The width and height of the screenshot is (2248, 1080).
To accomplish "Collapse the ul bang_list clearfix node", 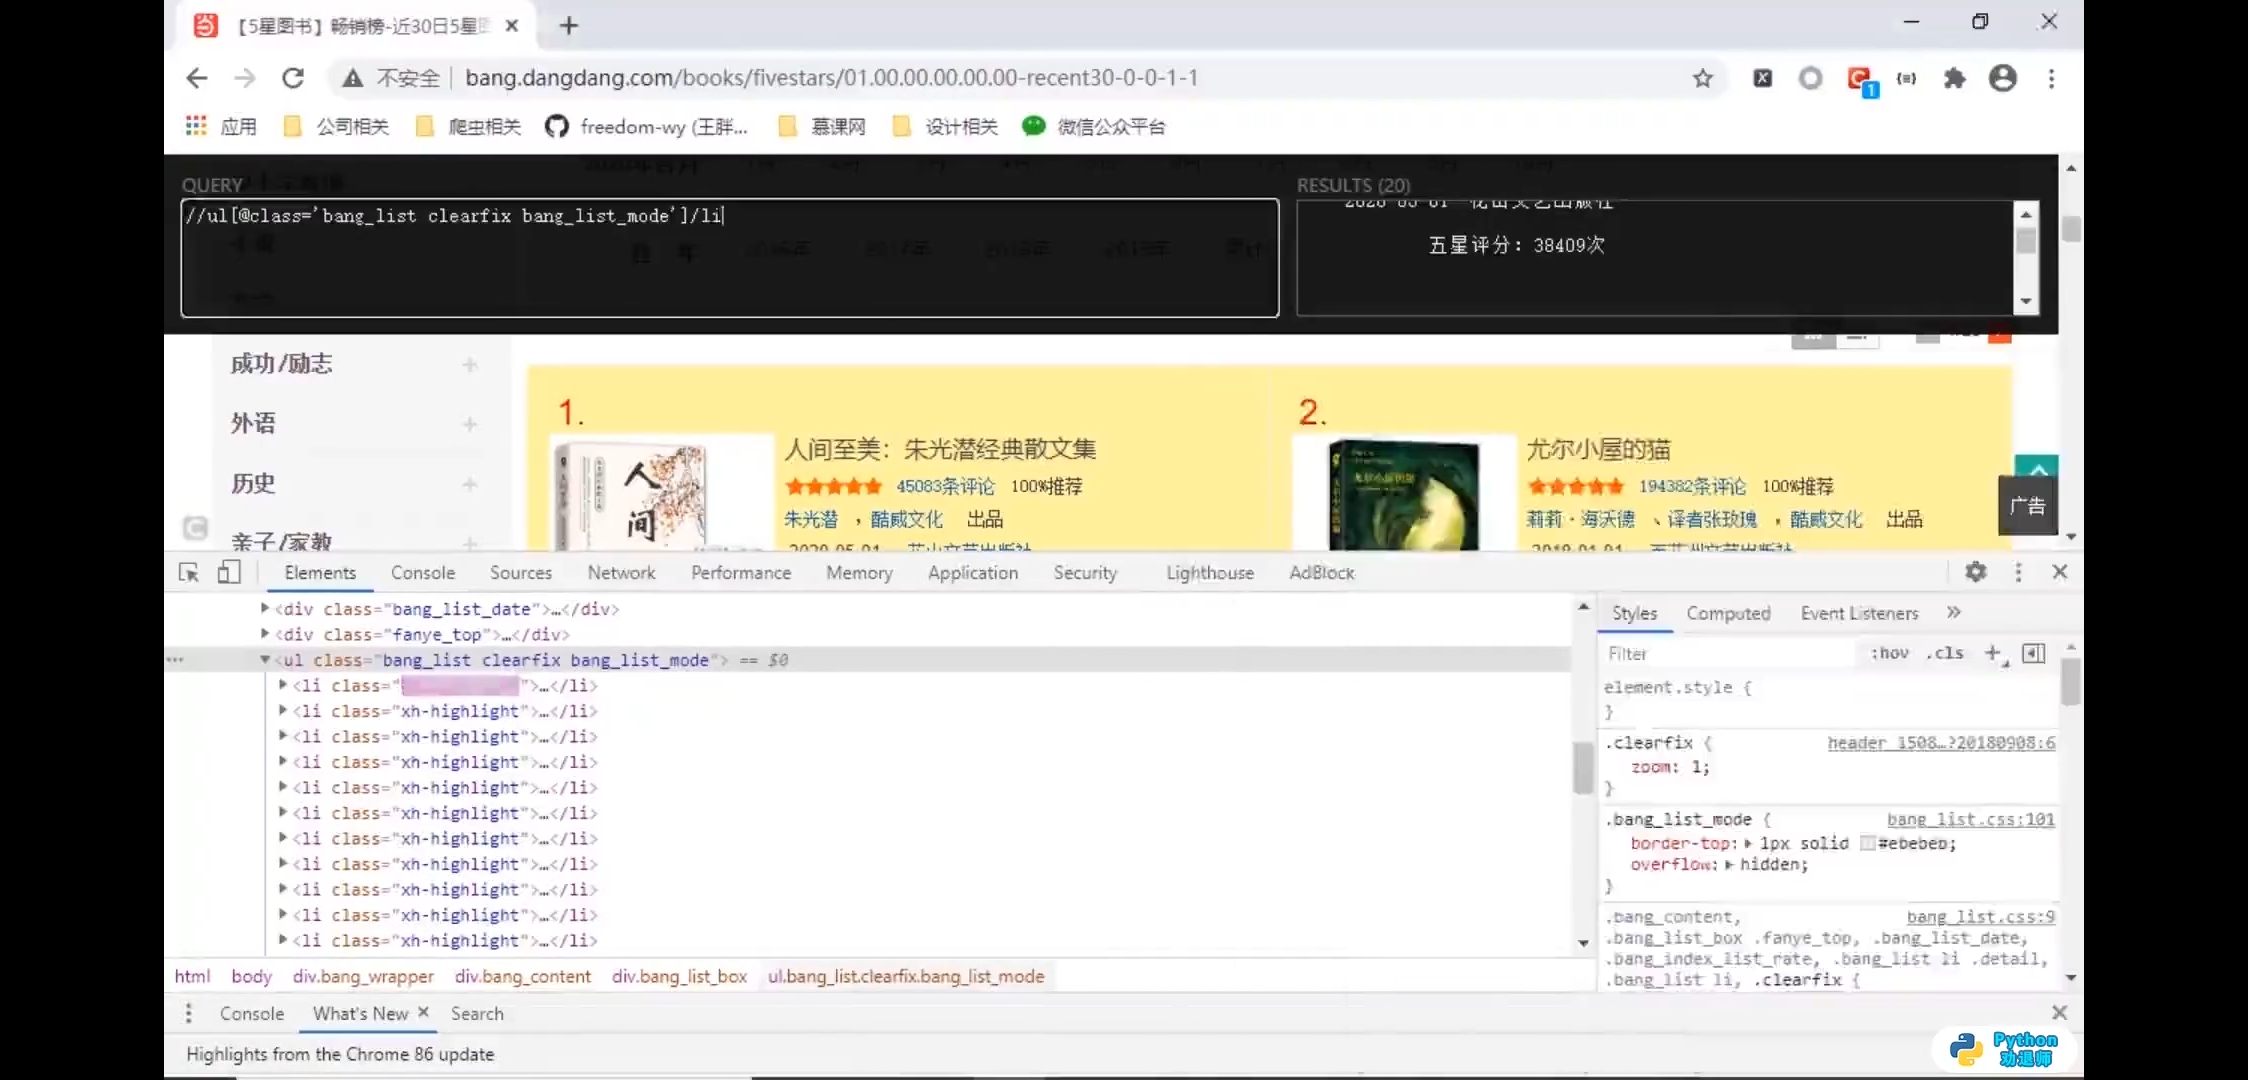I will (x=265, y=659).
